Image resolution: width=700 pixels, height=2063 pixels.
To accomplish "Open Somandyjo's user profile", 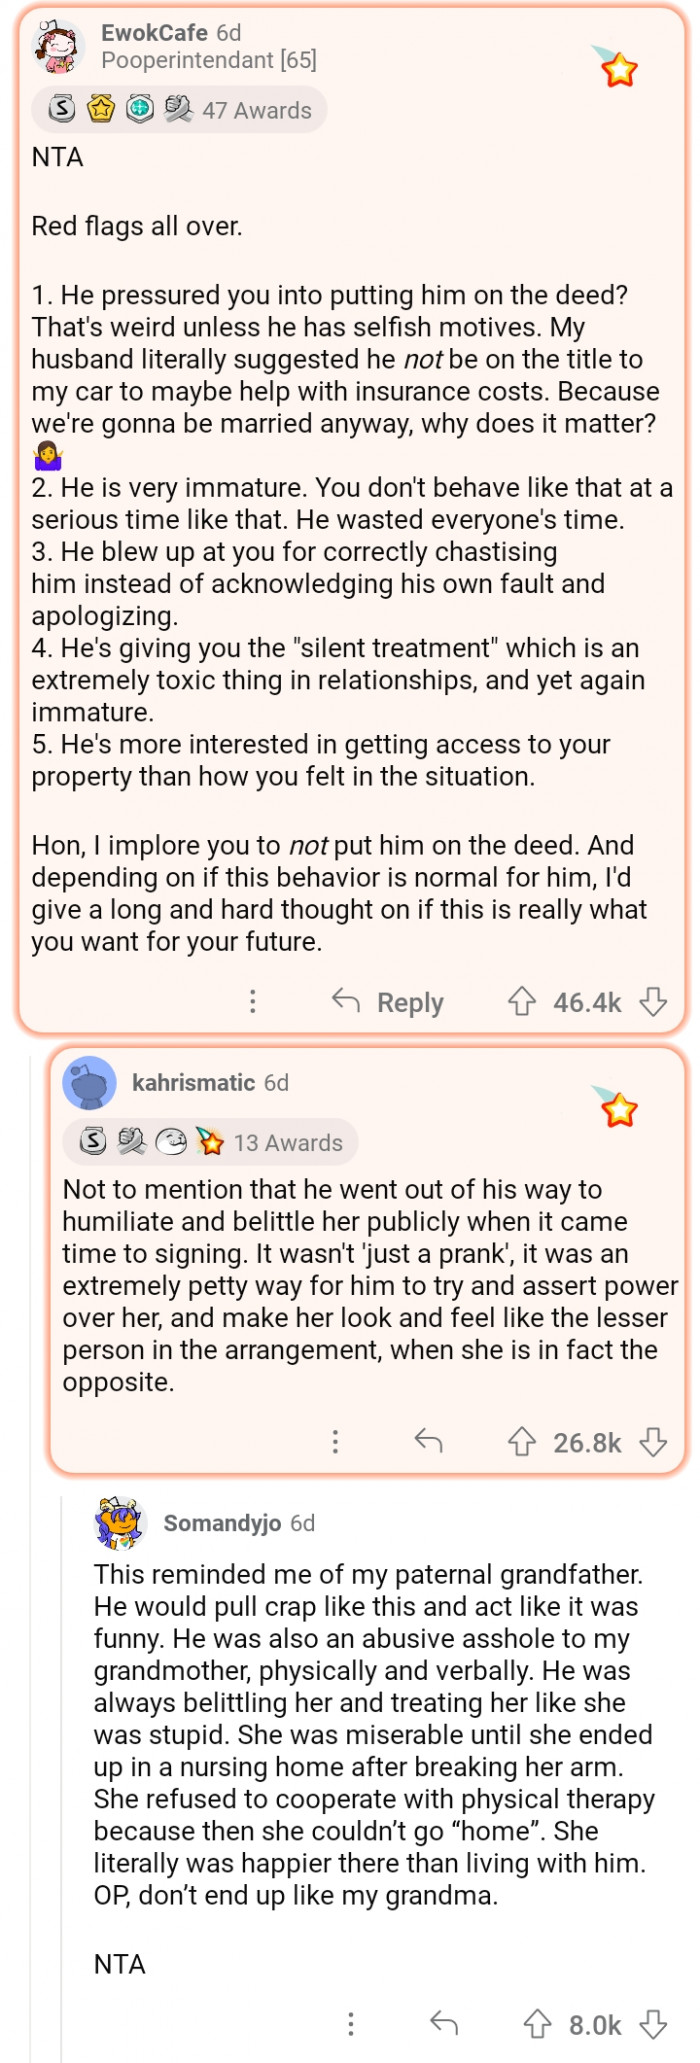I will pos(222,1523).
